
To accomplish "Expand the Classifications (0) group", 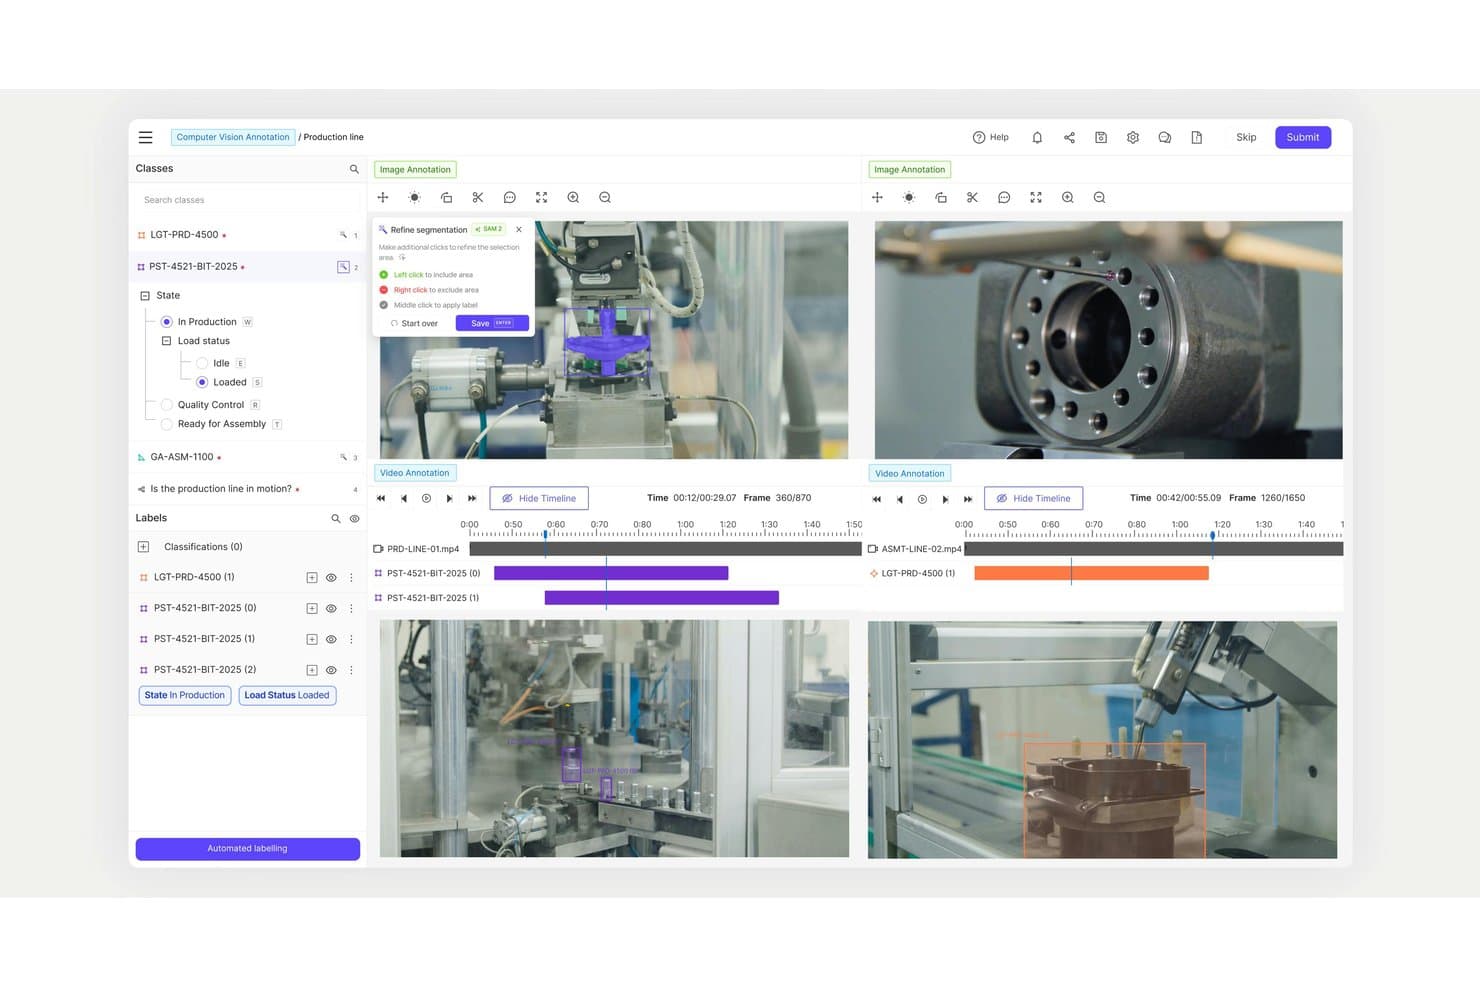I will [x=143, y=547].
